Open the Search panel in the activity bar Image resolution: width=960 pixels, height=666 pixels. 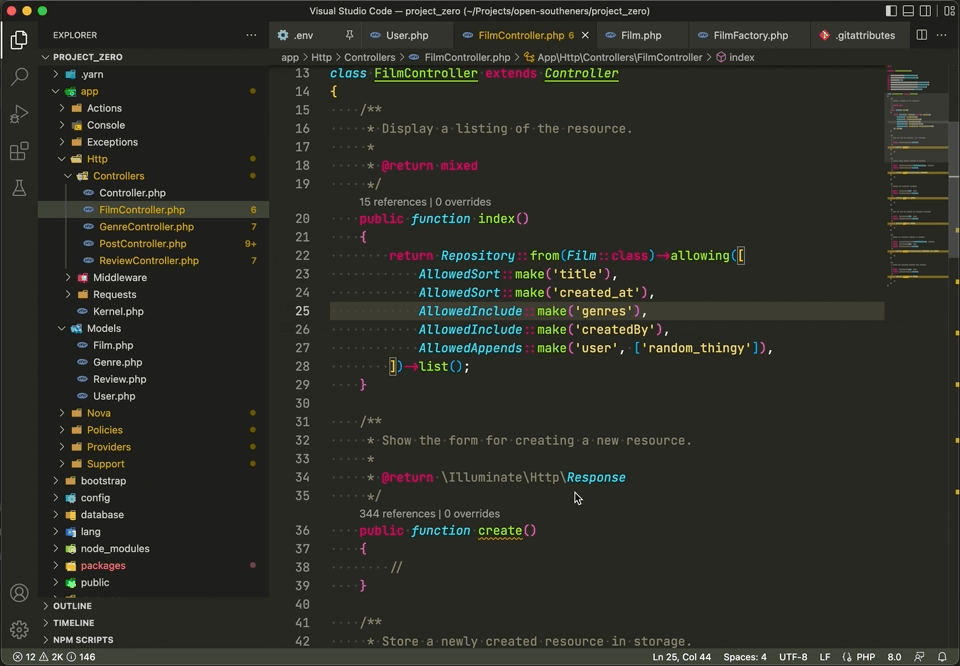pyautogui.click(x=18, y=76)
